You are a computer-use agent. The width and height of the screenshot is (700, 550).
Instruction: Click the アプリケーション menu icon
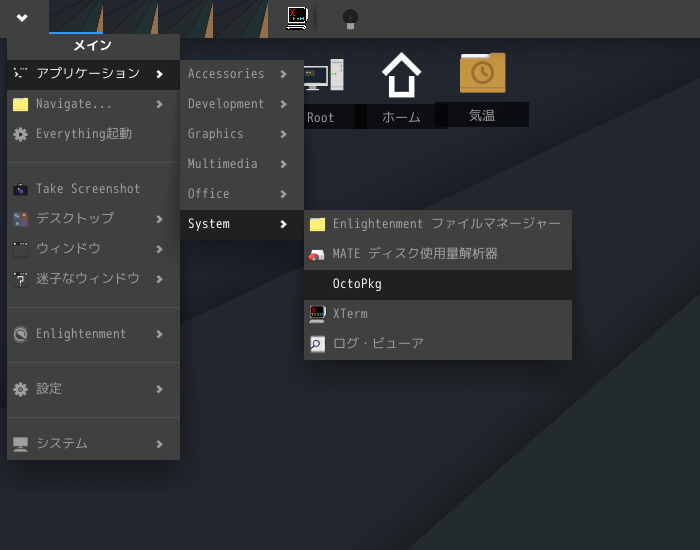coord(20,73)
